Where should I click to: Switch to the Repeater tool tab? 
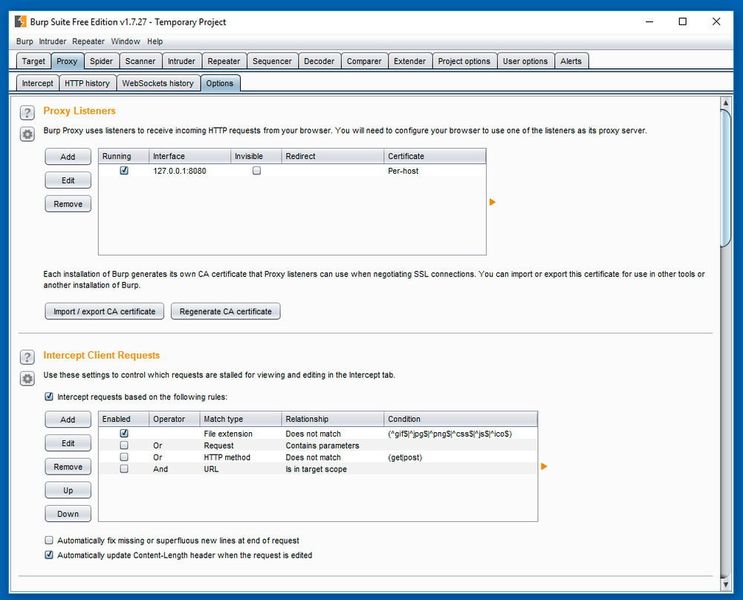coord(224,61)
